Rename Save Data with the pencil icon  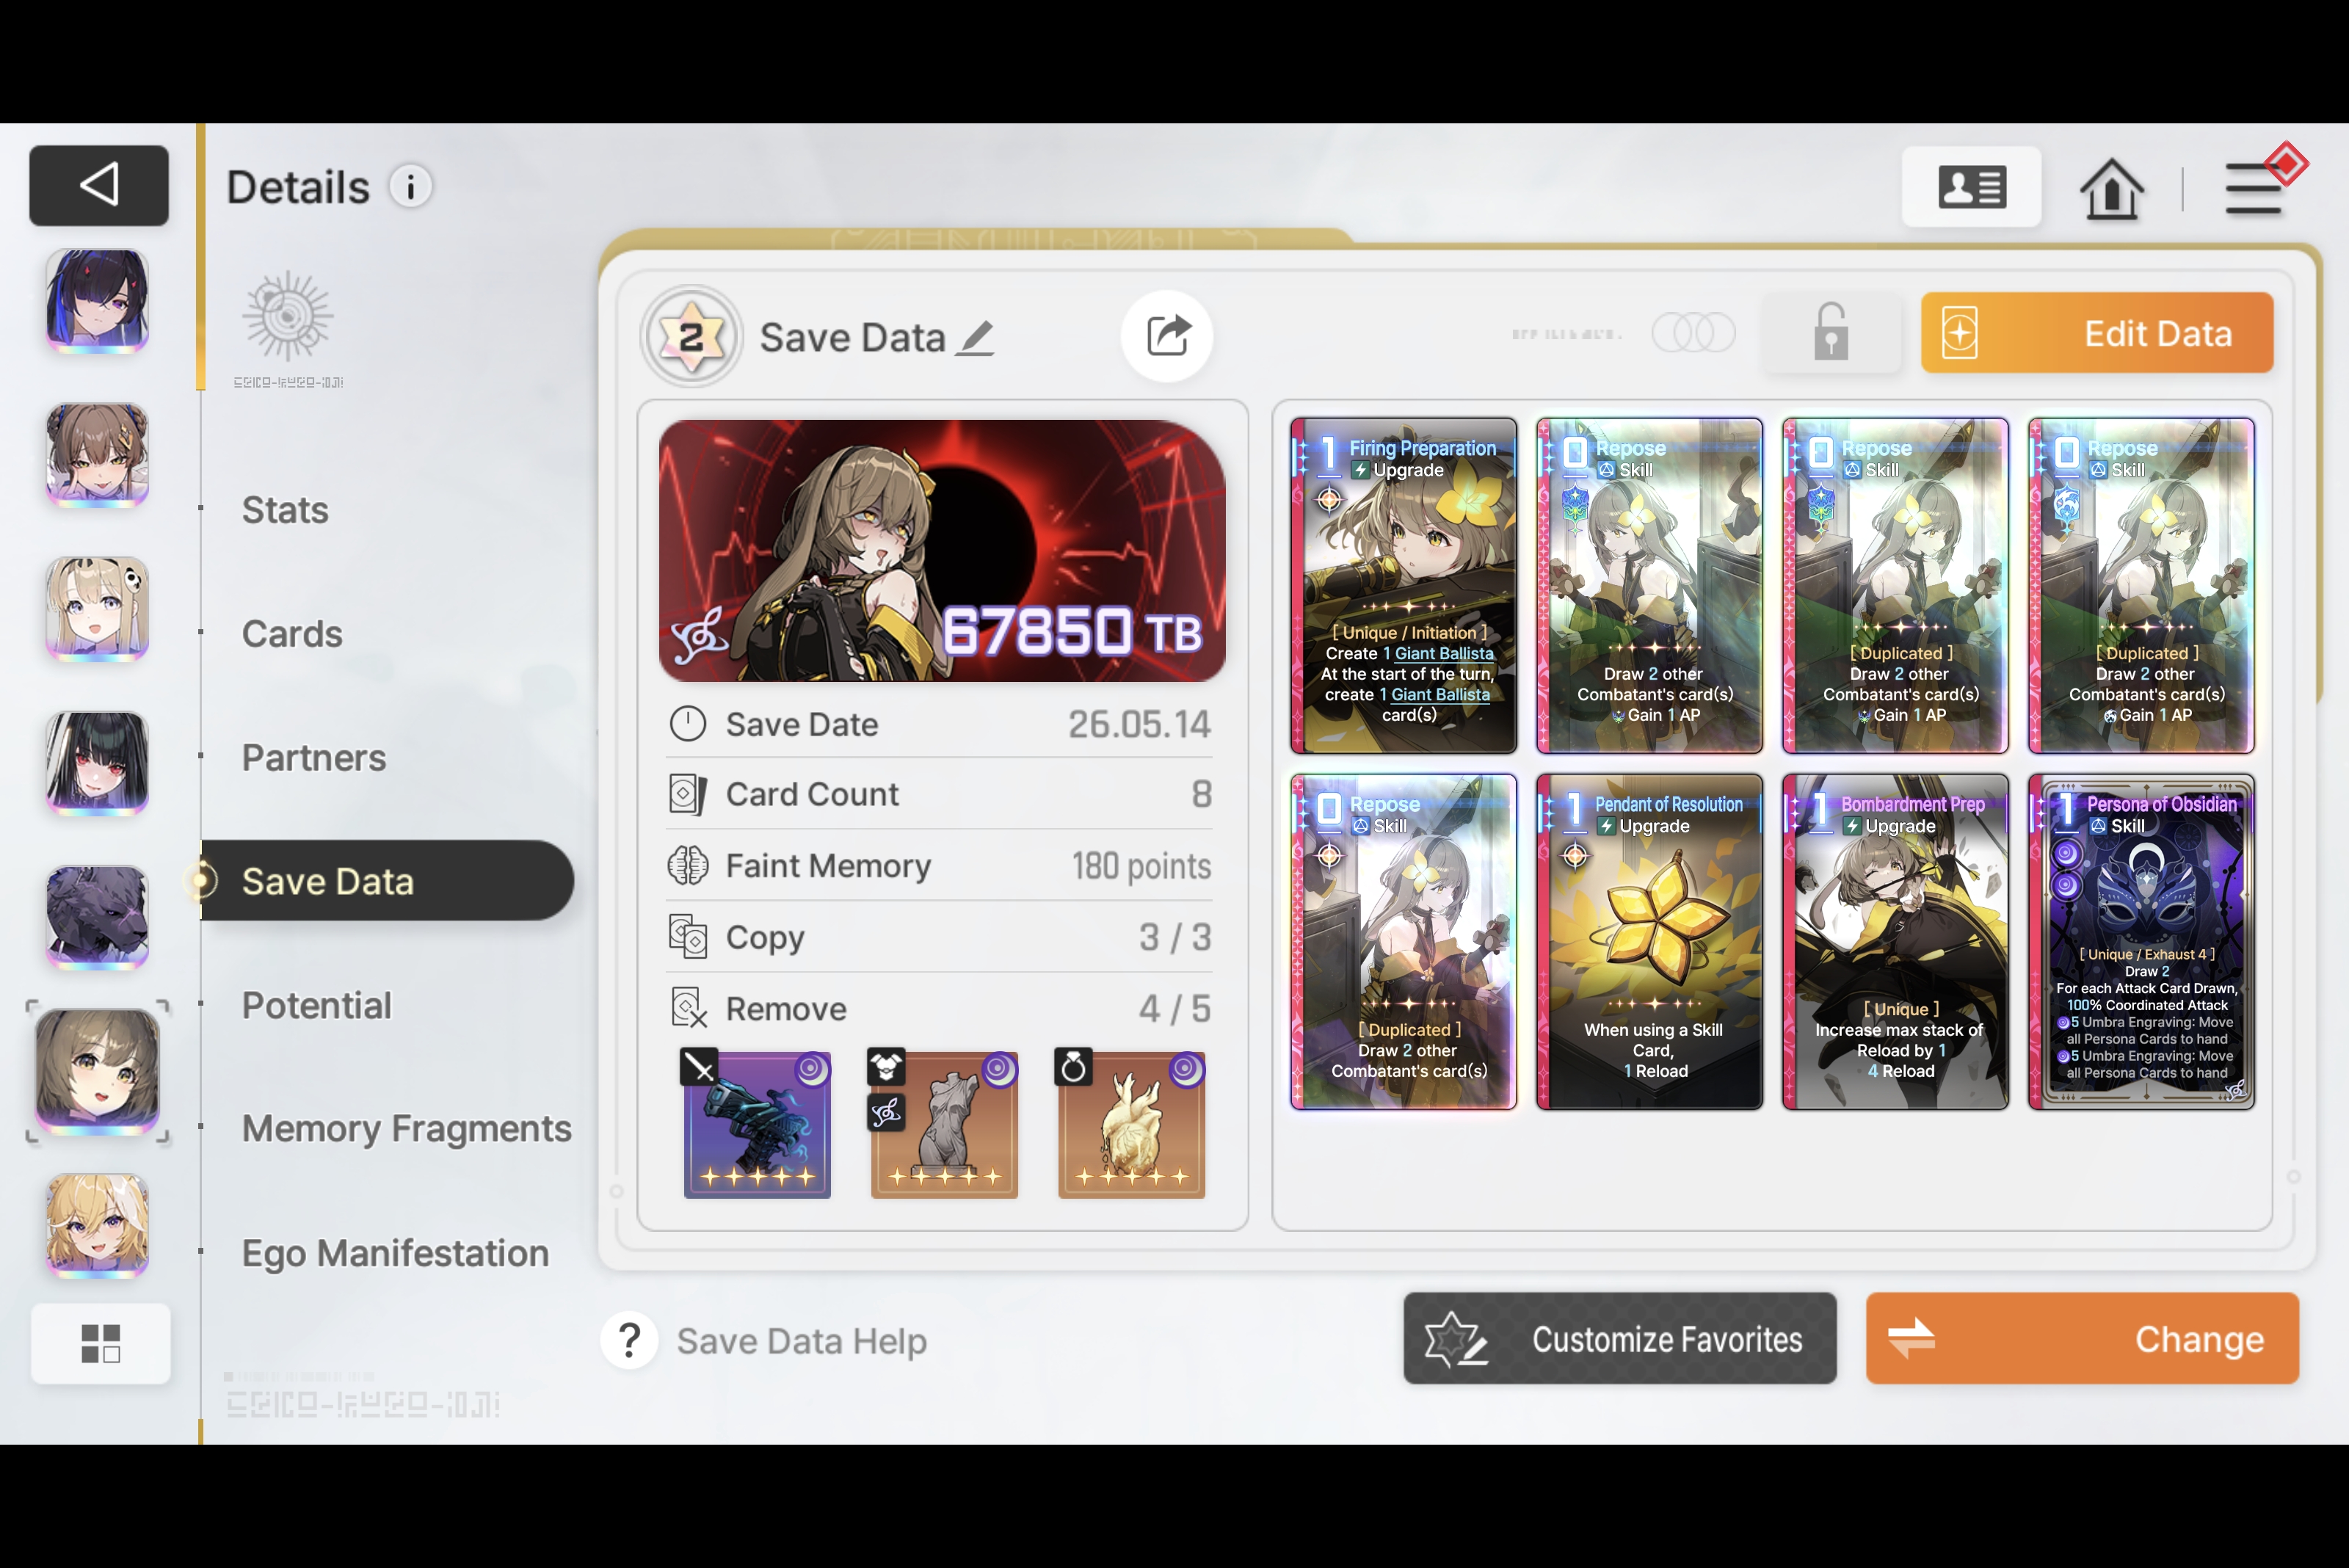(975, 338)
